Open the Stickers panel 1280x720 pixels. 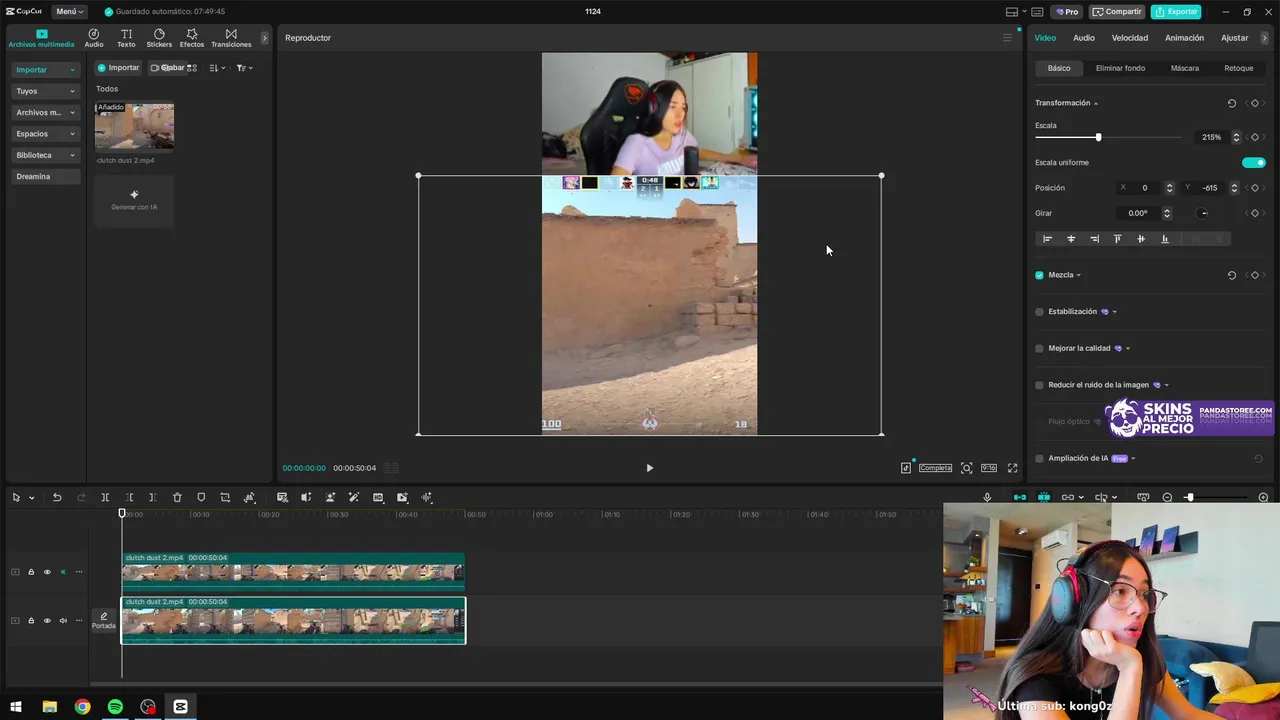[159, 38]
